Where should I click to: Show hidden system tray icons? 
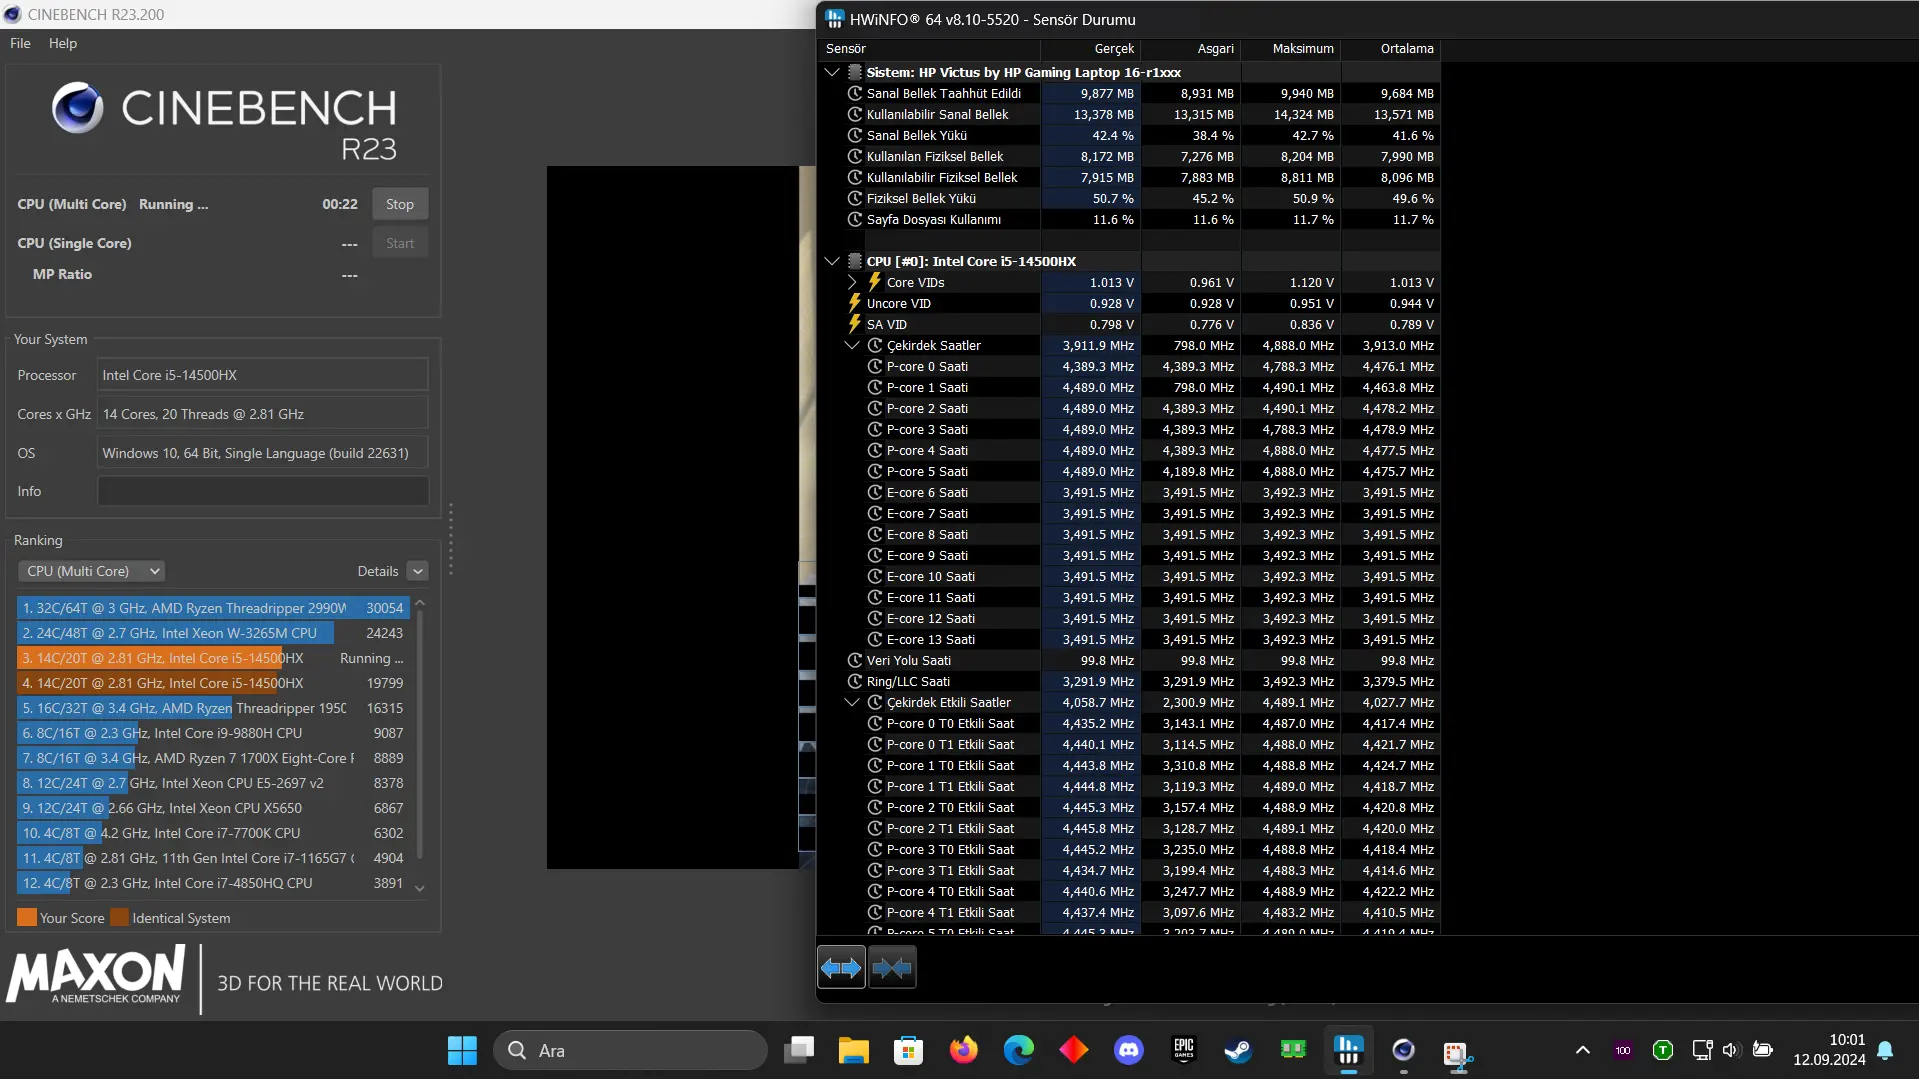1582,1050
